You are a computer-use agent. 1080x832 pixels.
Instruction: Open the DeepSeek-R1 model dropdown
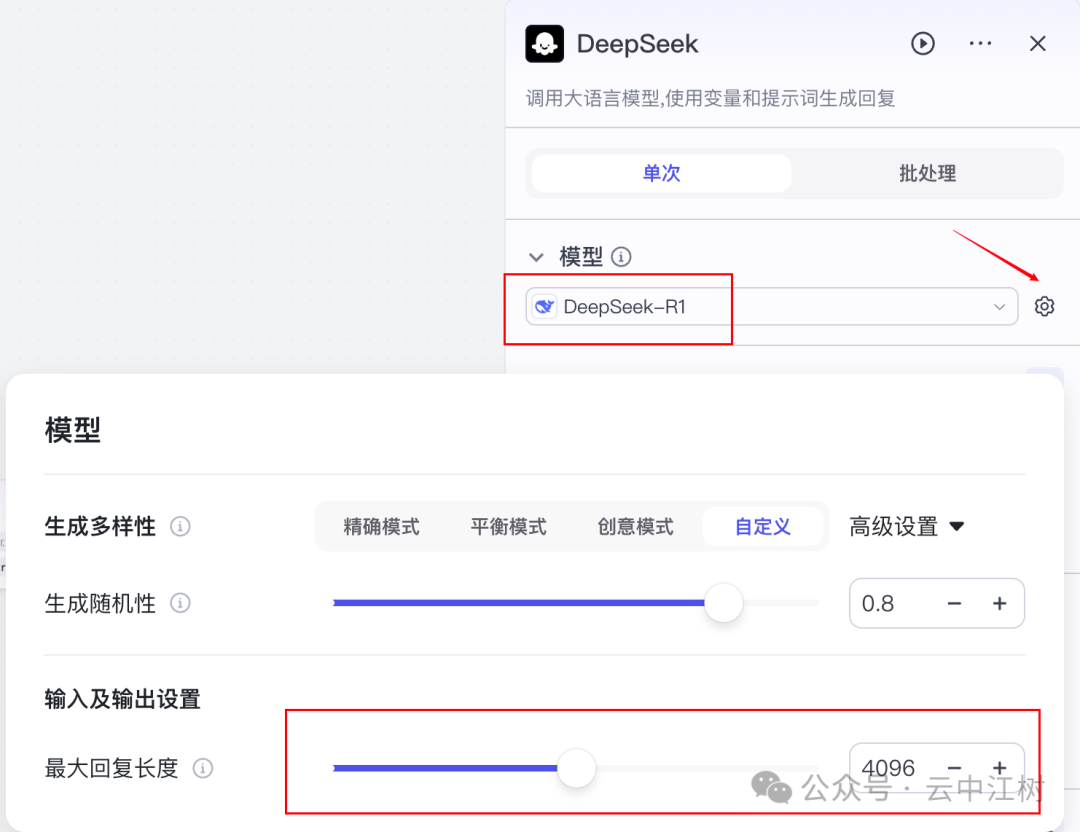pyautogui.click(x=771, y=306)
